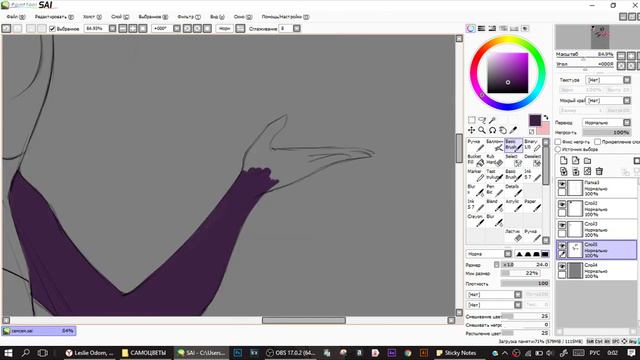Screen dimensions: 640x360
Task: Select the rotate canvas tool
Action: pyautogui.click(x=492, y=130)
